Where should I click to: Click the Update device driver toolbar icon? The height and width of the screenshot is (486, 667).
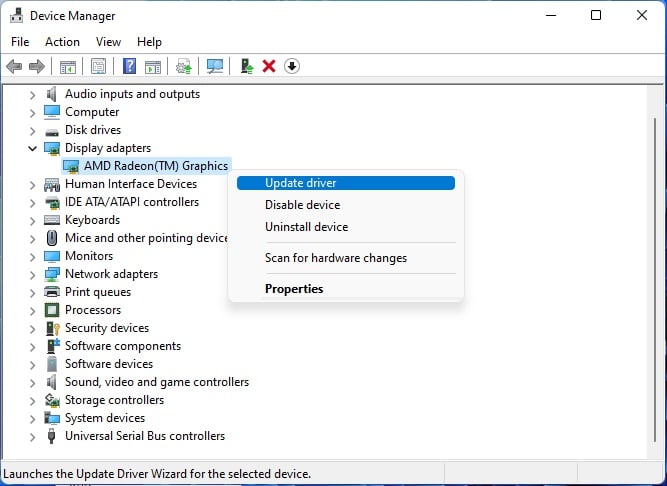pos(184,66)
